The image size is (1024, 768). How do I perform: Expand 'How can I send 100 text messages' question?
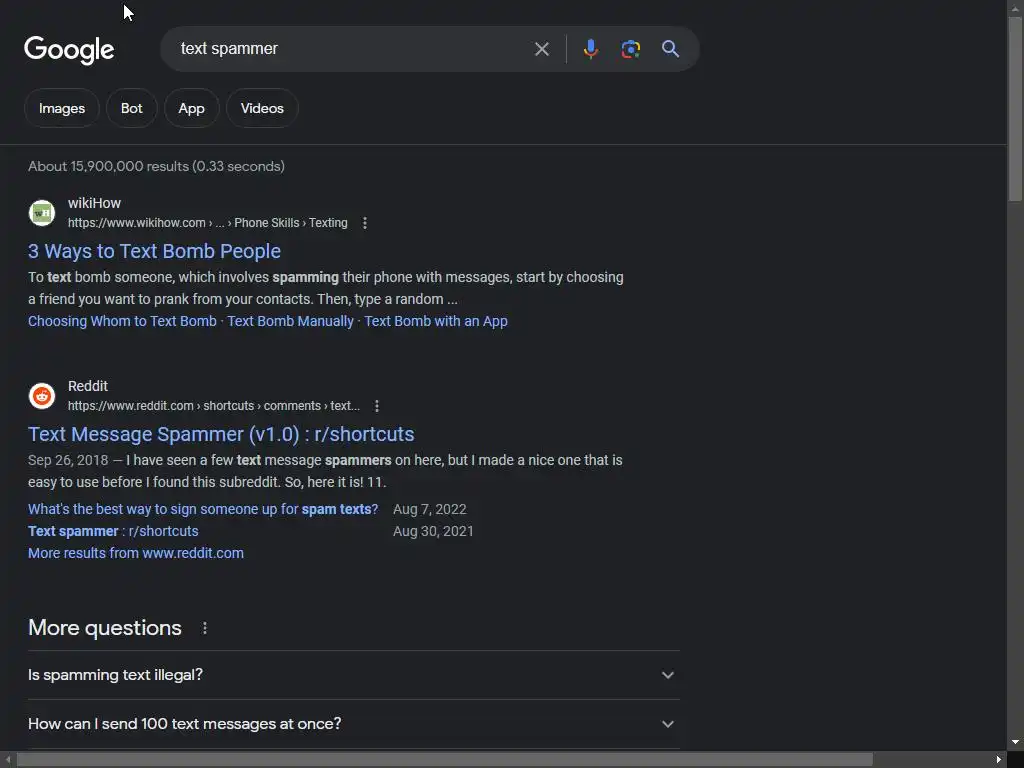pyautogui.click(x=353, y=724)
